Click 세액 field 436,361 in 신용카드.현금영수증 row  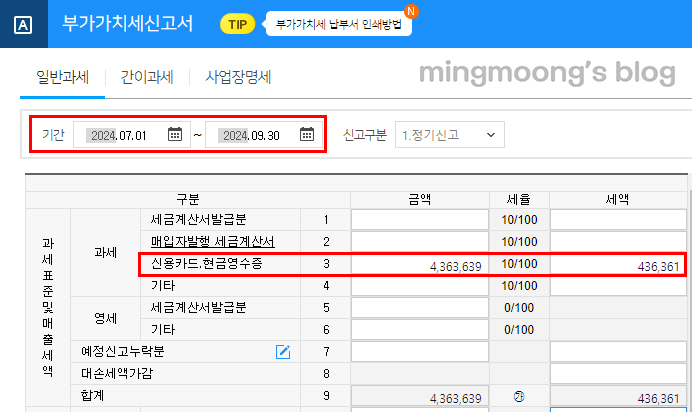coord(617,264)
